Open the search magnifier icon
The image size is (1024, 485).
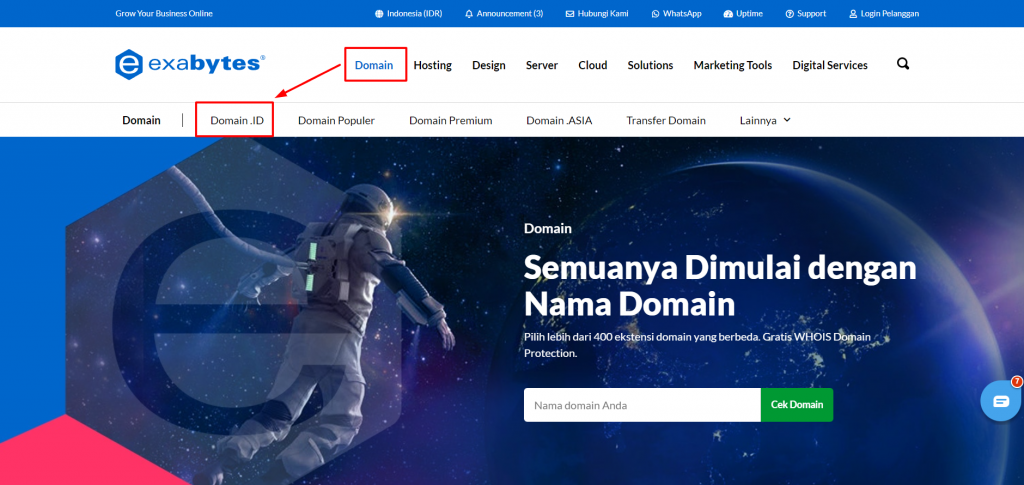(x=903, y=64)
